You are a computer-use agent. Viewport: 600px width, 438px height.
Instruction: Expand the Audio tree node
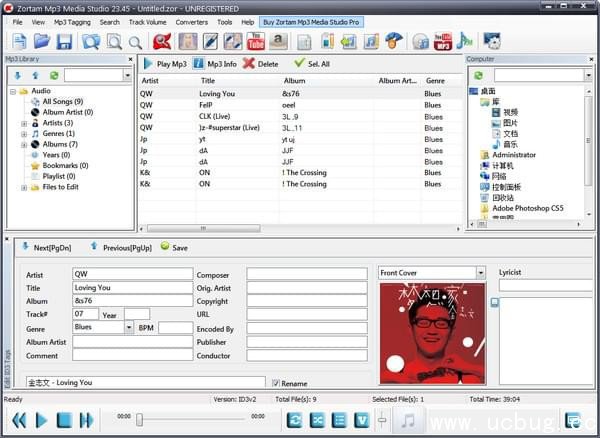pos(14,91)
